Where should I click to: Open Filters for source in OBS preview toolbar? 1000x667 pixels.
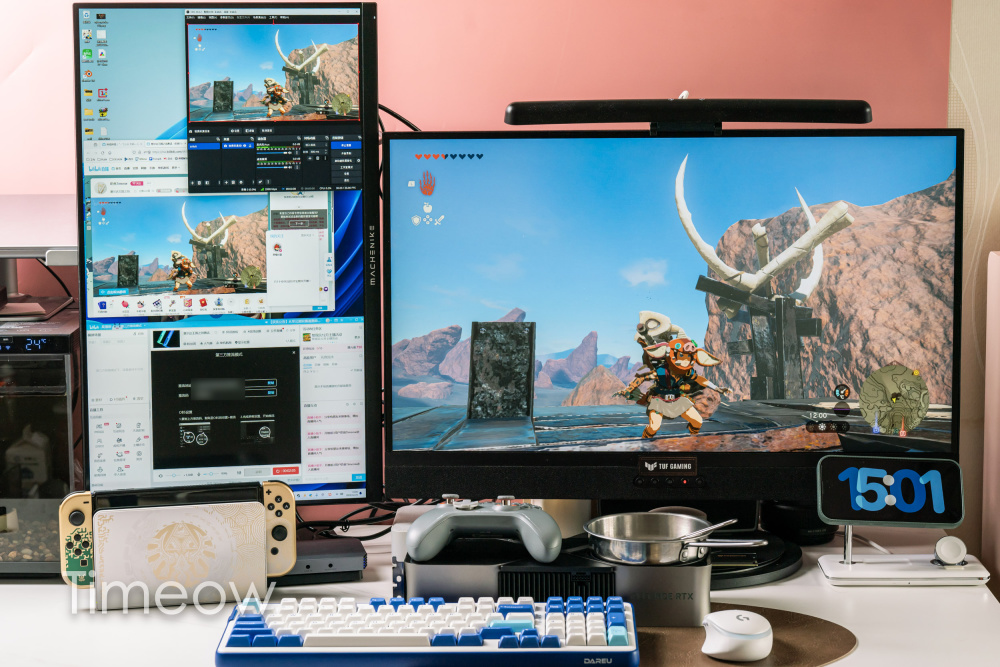click(x=249, y=131)
